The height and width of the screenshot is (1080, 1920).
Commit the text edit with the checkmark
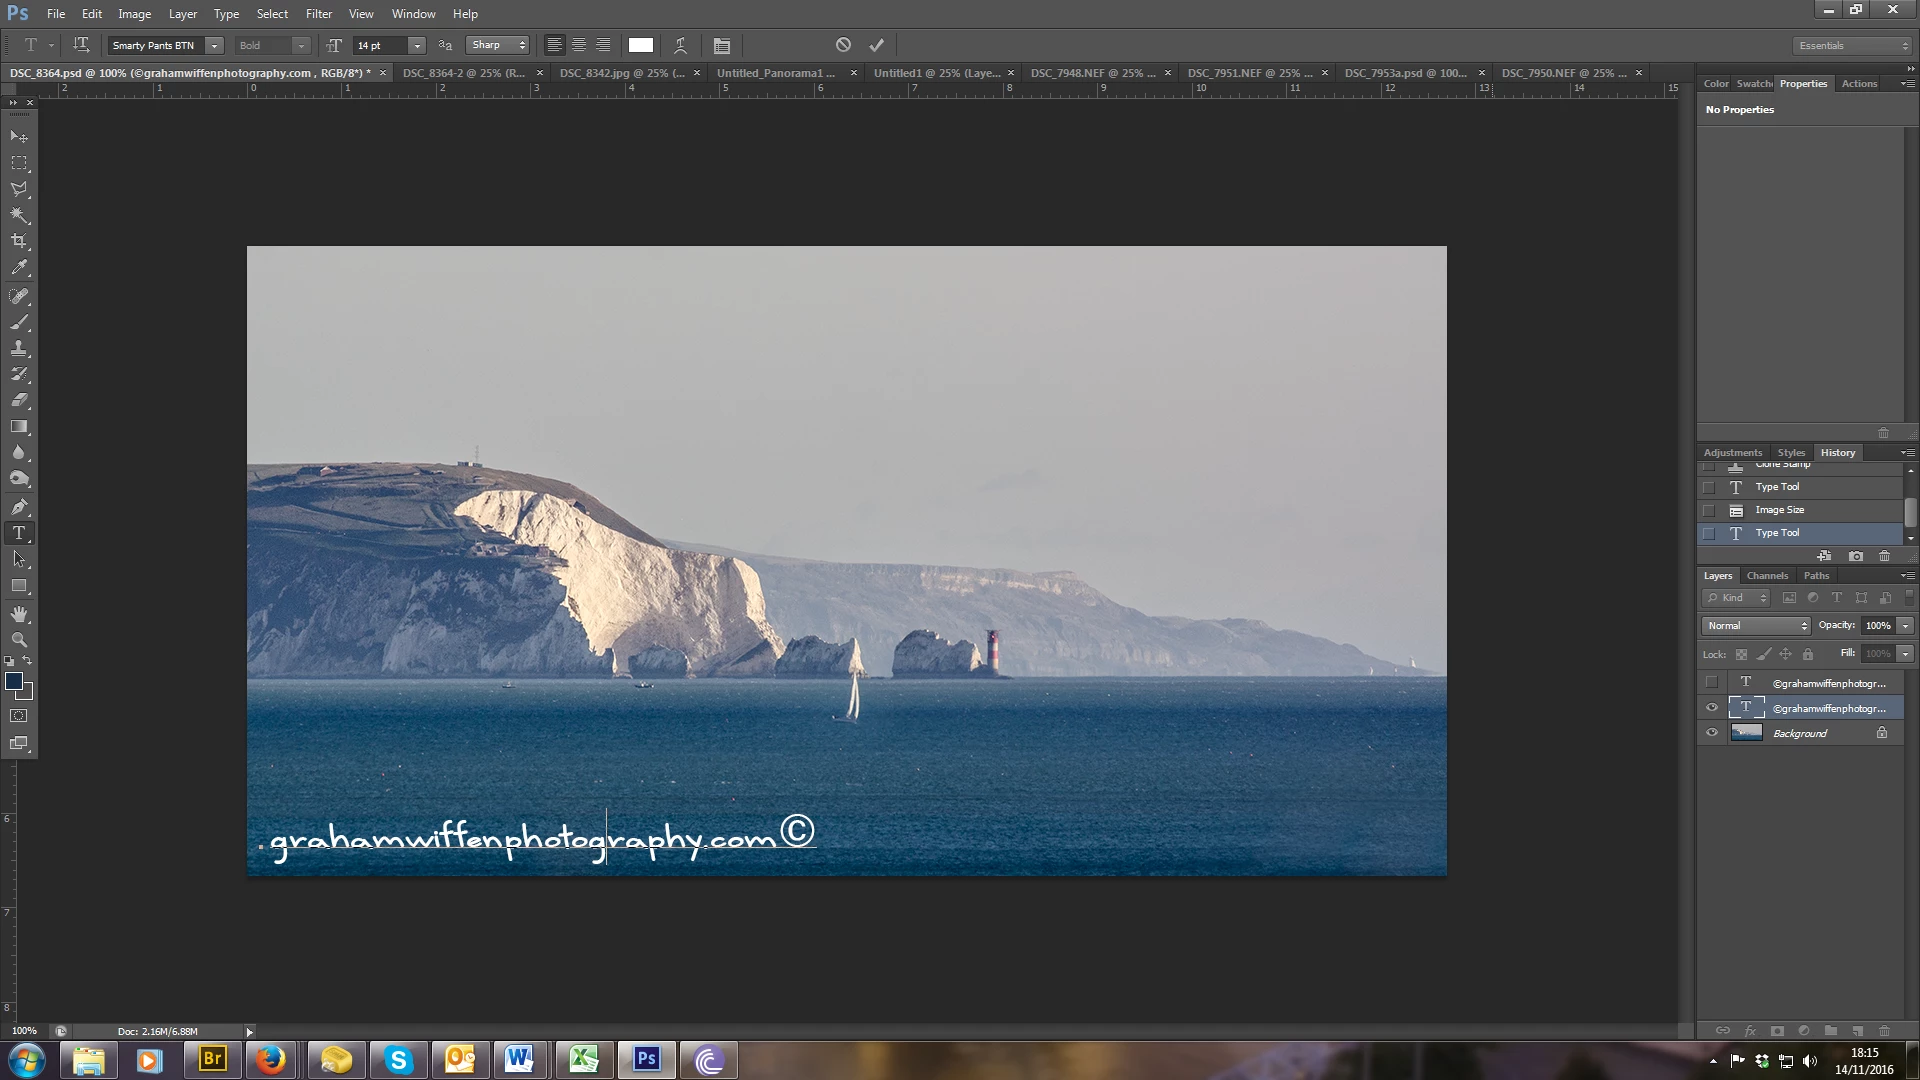pos(876,45)
